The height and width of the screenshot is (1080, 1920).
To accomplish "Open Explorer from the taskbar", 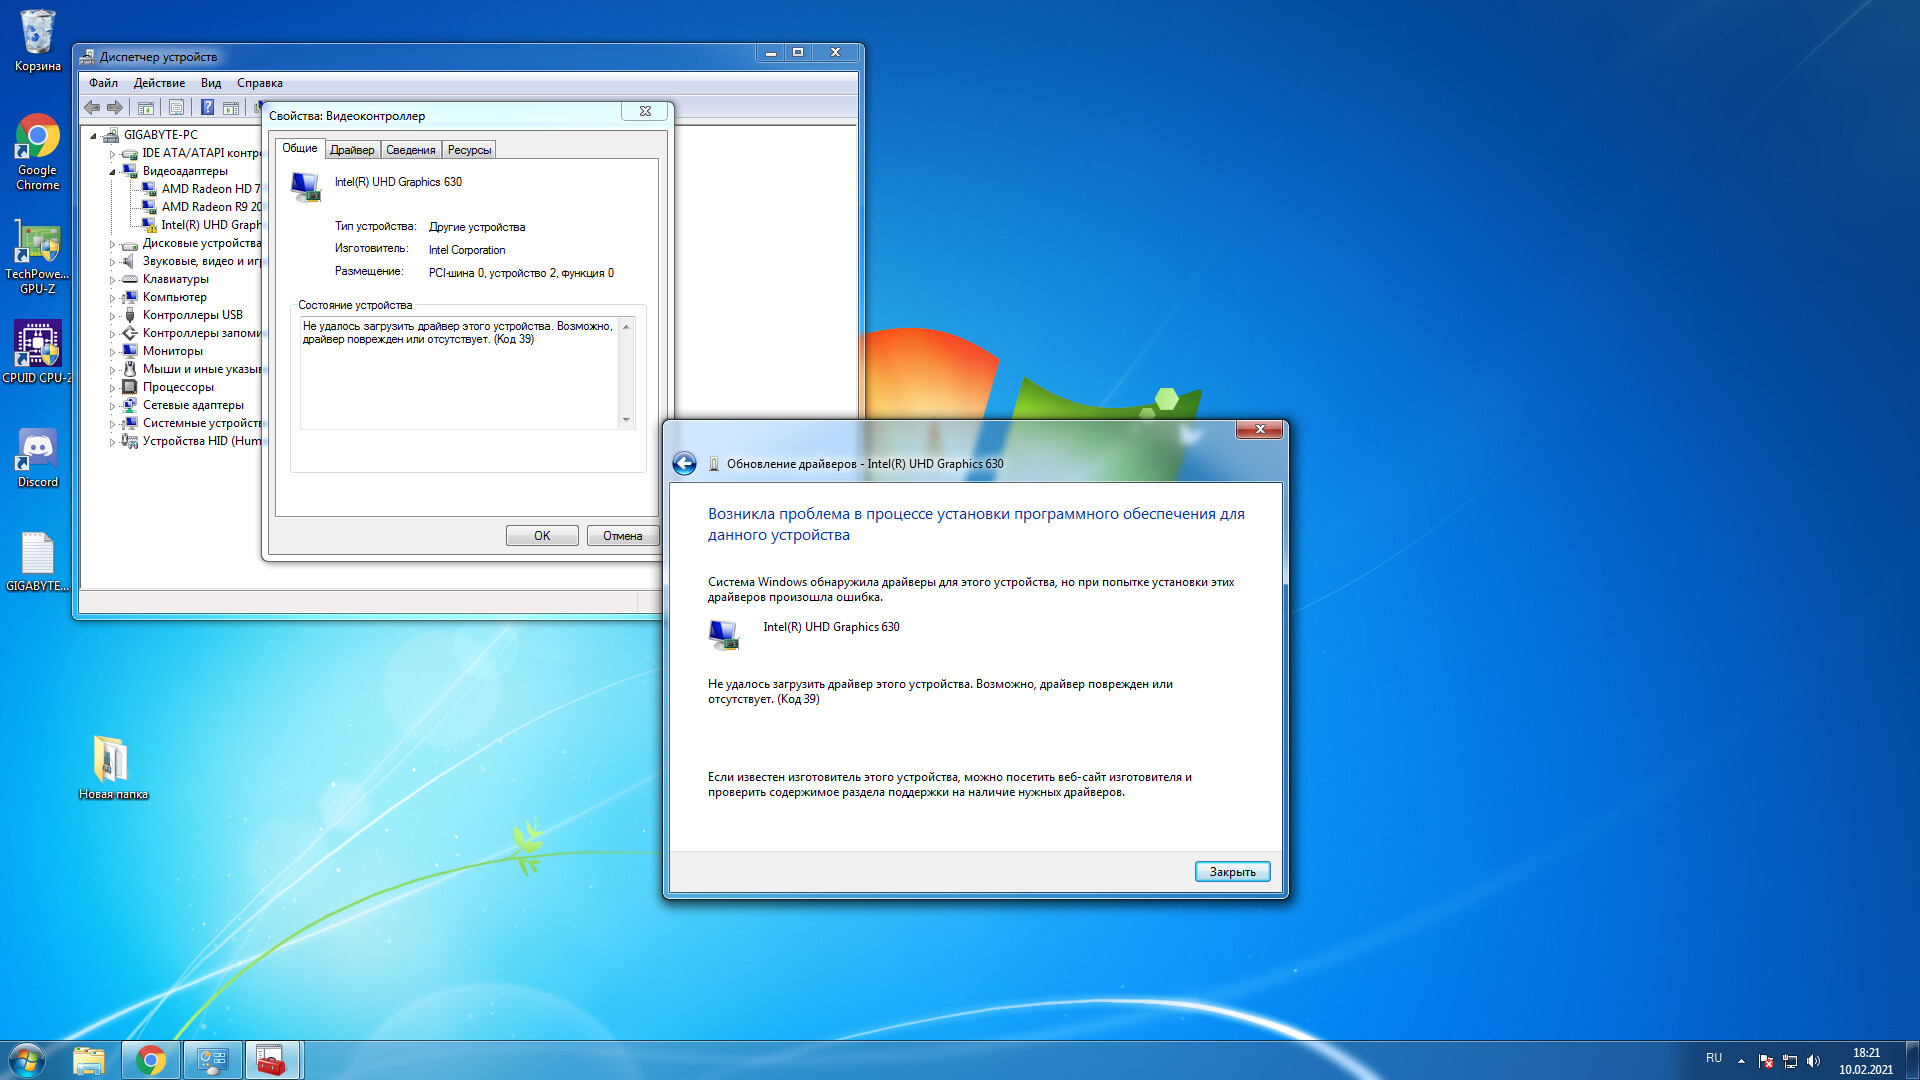I will (x=89, y=1060).
